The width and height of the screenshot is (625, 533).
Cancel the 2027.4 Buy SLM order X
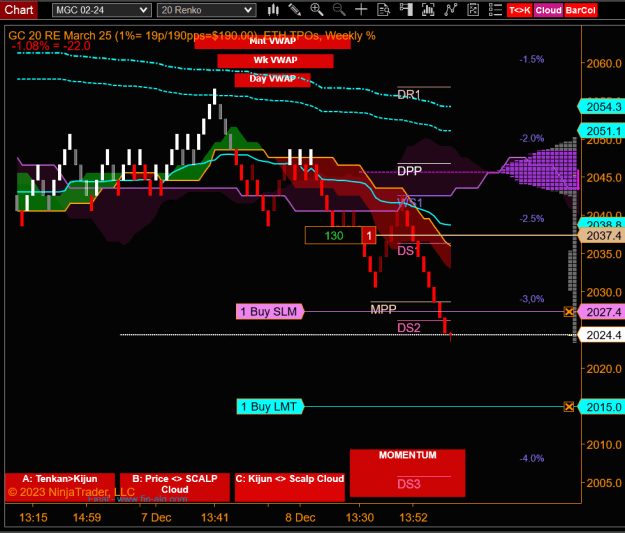pos(569,312)
